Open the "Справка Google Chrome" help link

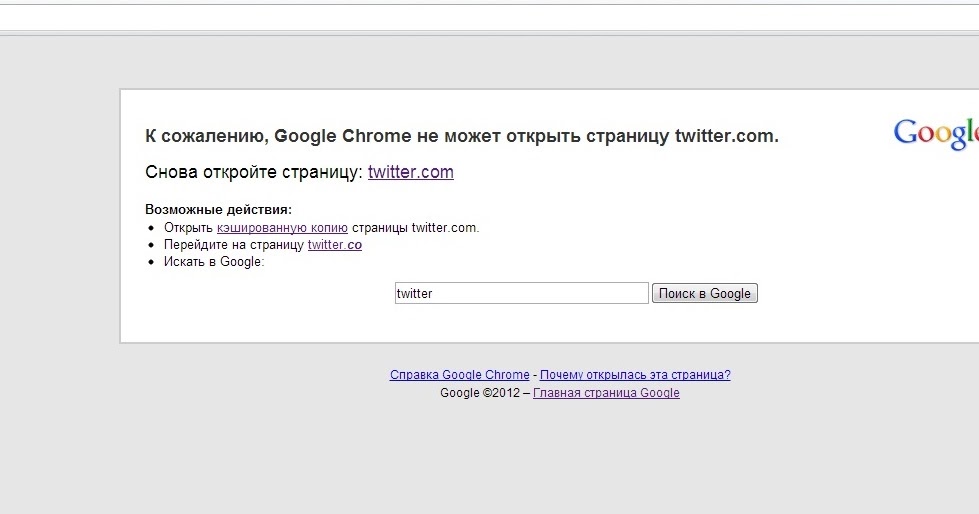click(x=459, y=375)
